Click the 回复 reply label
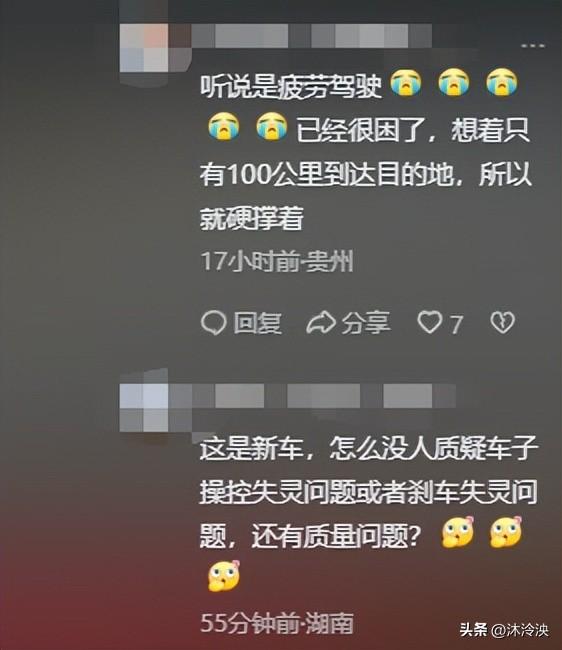Image resolution: width=562 pixels, height=650 pixels. click(257, 323)
